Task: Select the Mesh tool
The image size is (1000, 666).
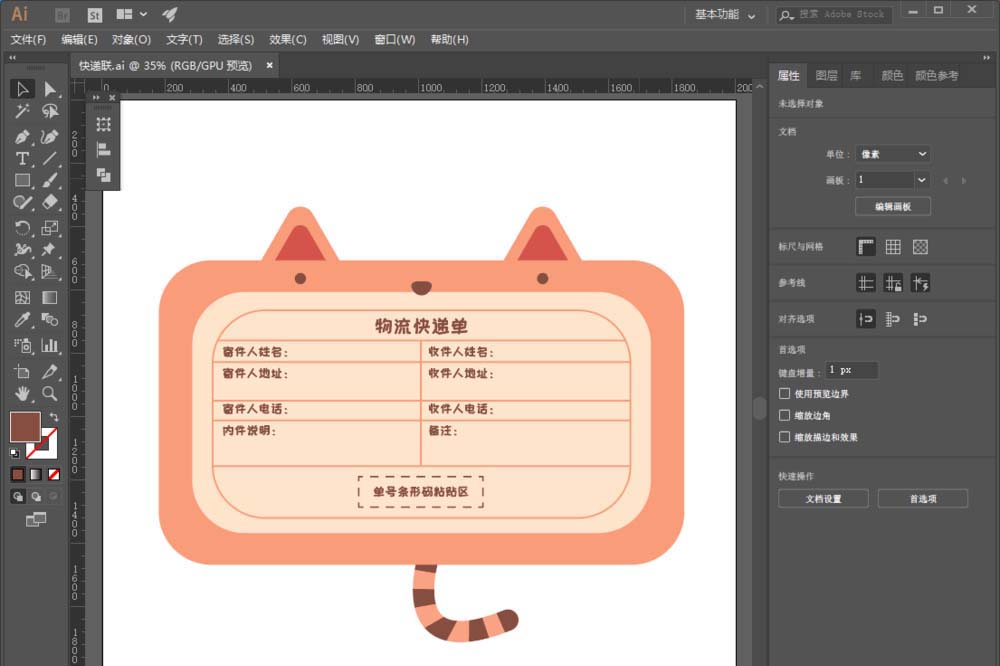Action: click(x=22, y=297)
